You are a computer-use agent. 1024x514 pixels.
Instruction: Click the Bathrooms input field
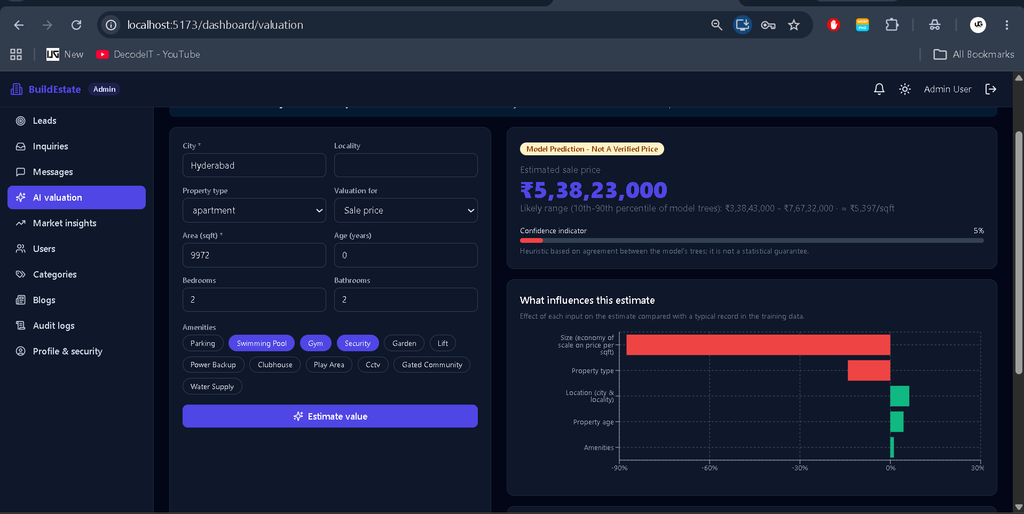(406, 300)
